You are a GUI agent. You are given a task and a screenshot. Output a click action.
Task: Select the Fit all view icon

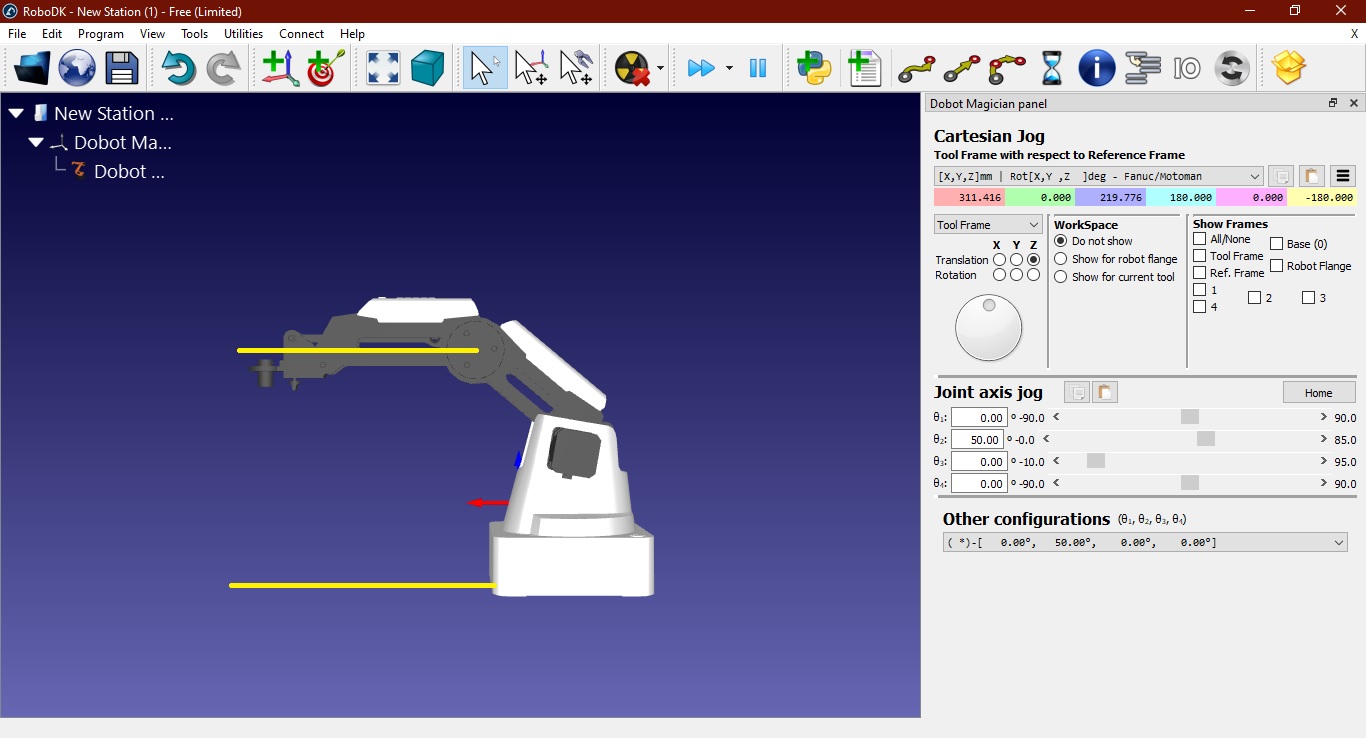pos(383,68)
